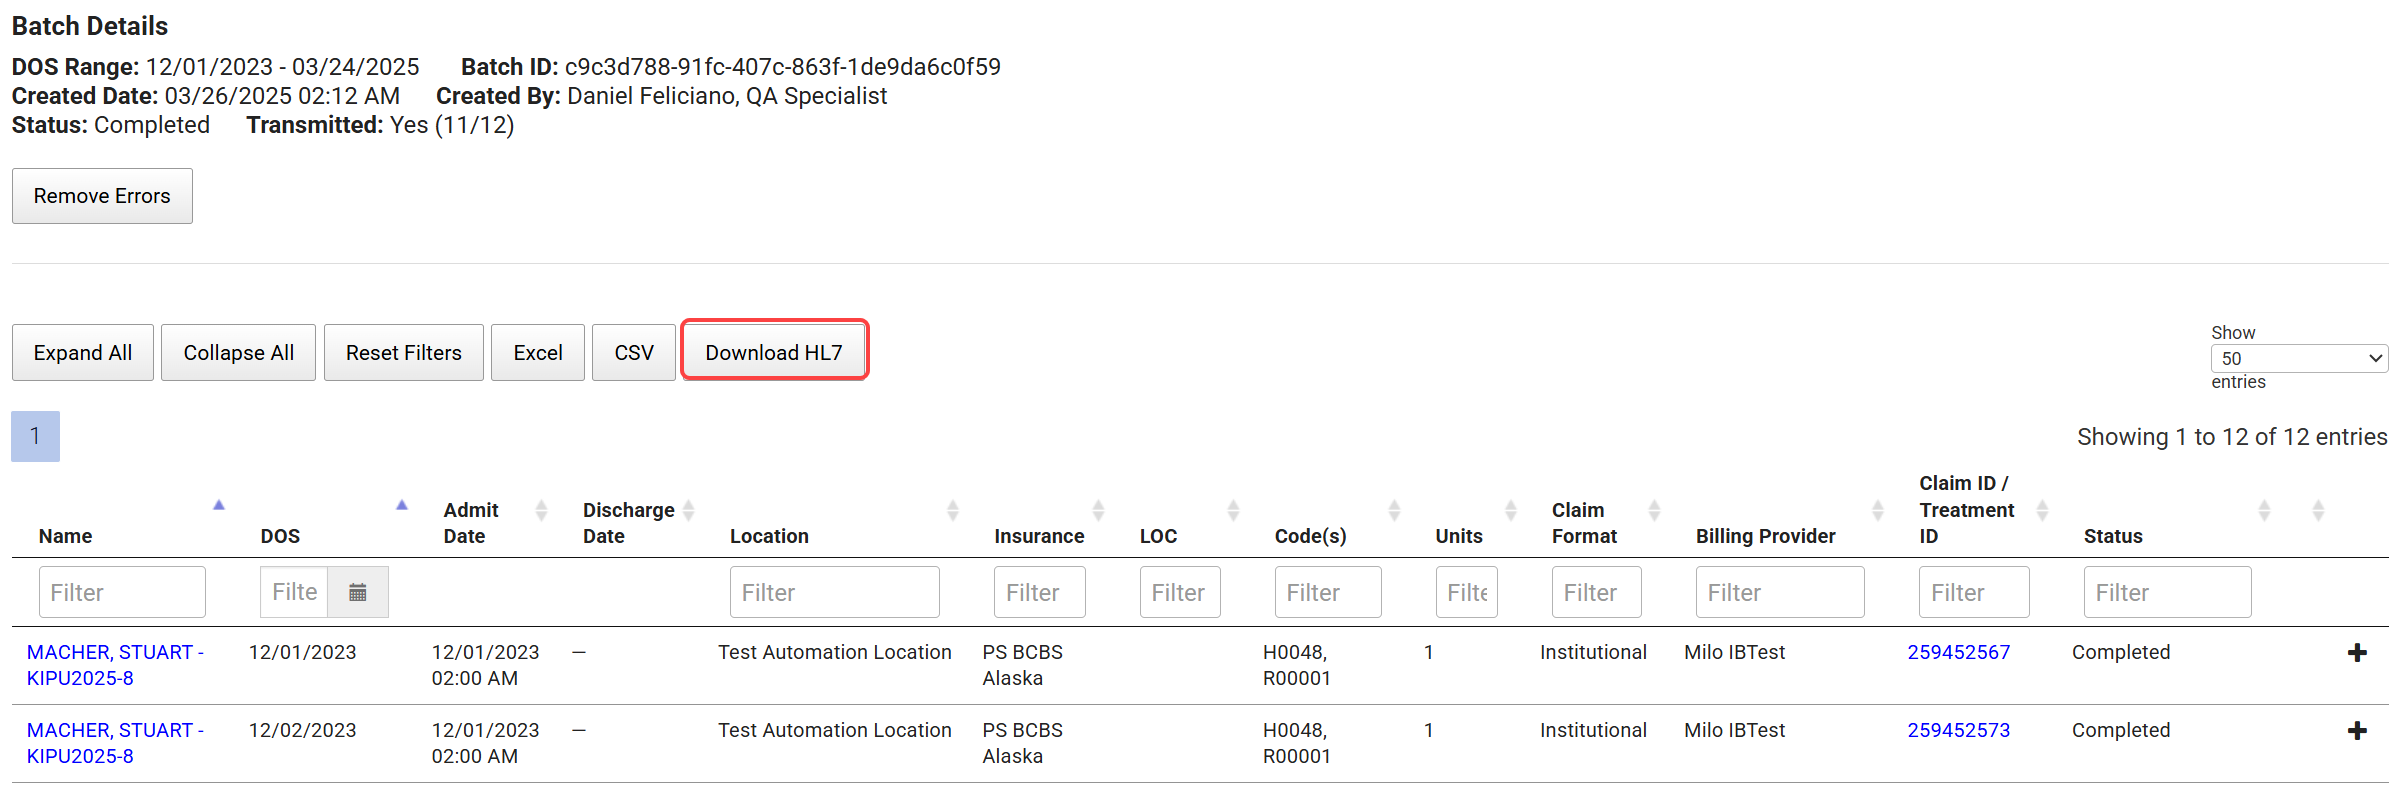Sort table by Name column arrow
Screen dimensions: 2394x785
tap(219, 506)
